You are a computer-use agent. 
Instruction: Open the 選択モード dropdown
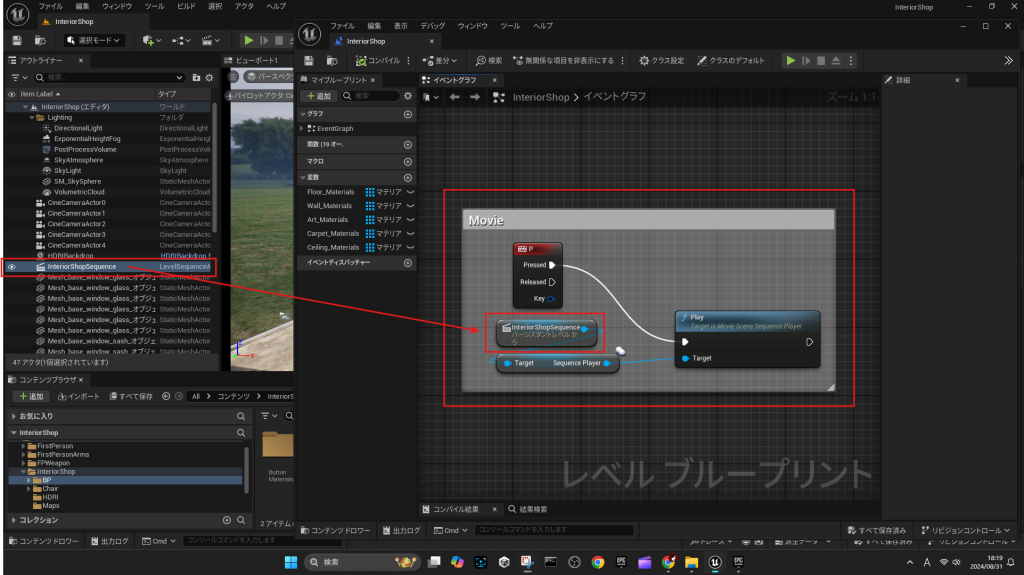[94, 40]
